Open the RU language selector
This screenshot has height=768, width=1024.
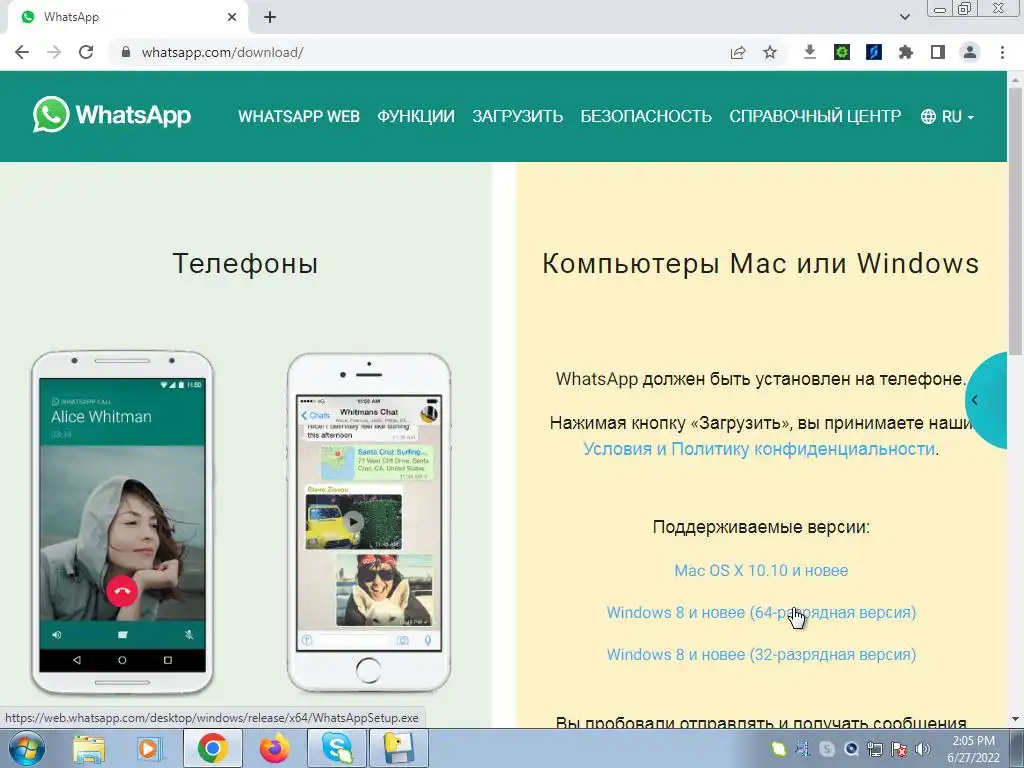948,116
